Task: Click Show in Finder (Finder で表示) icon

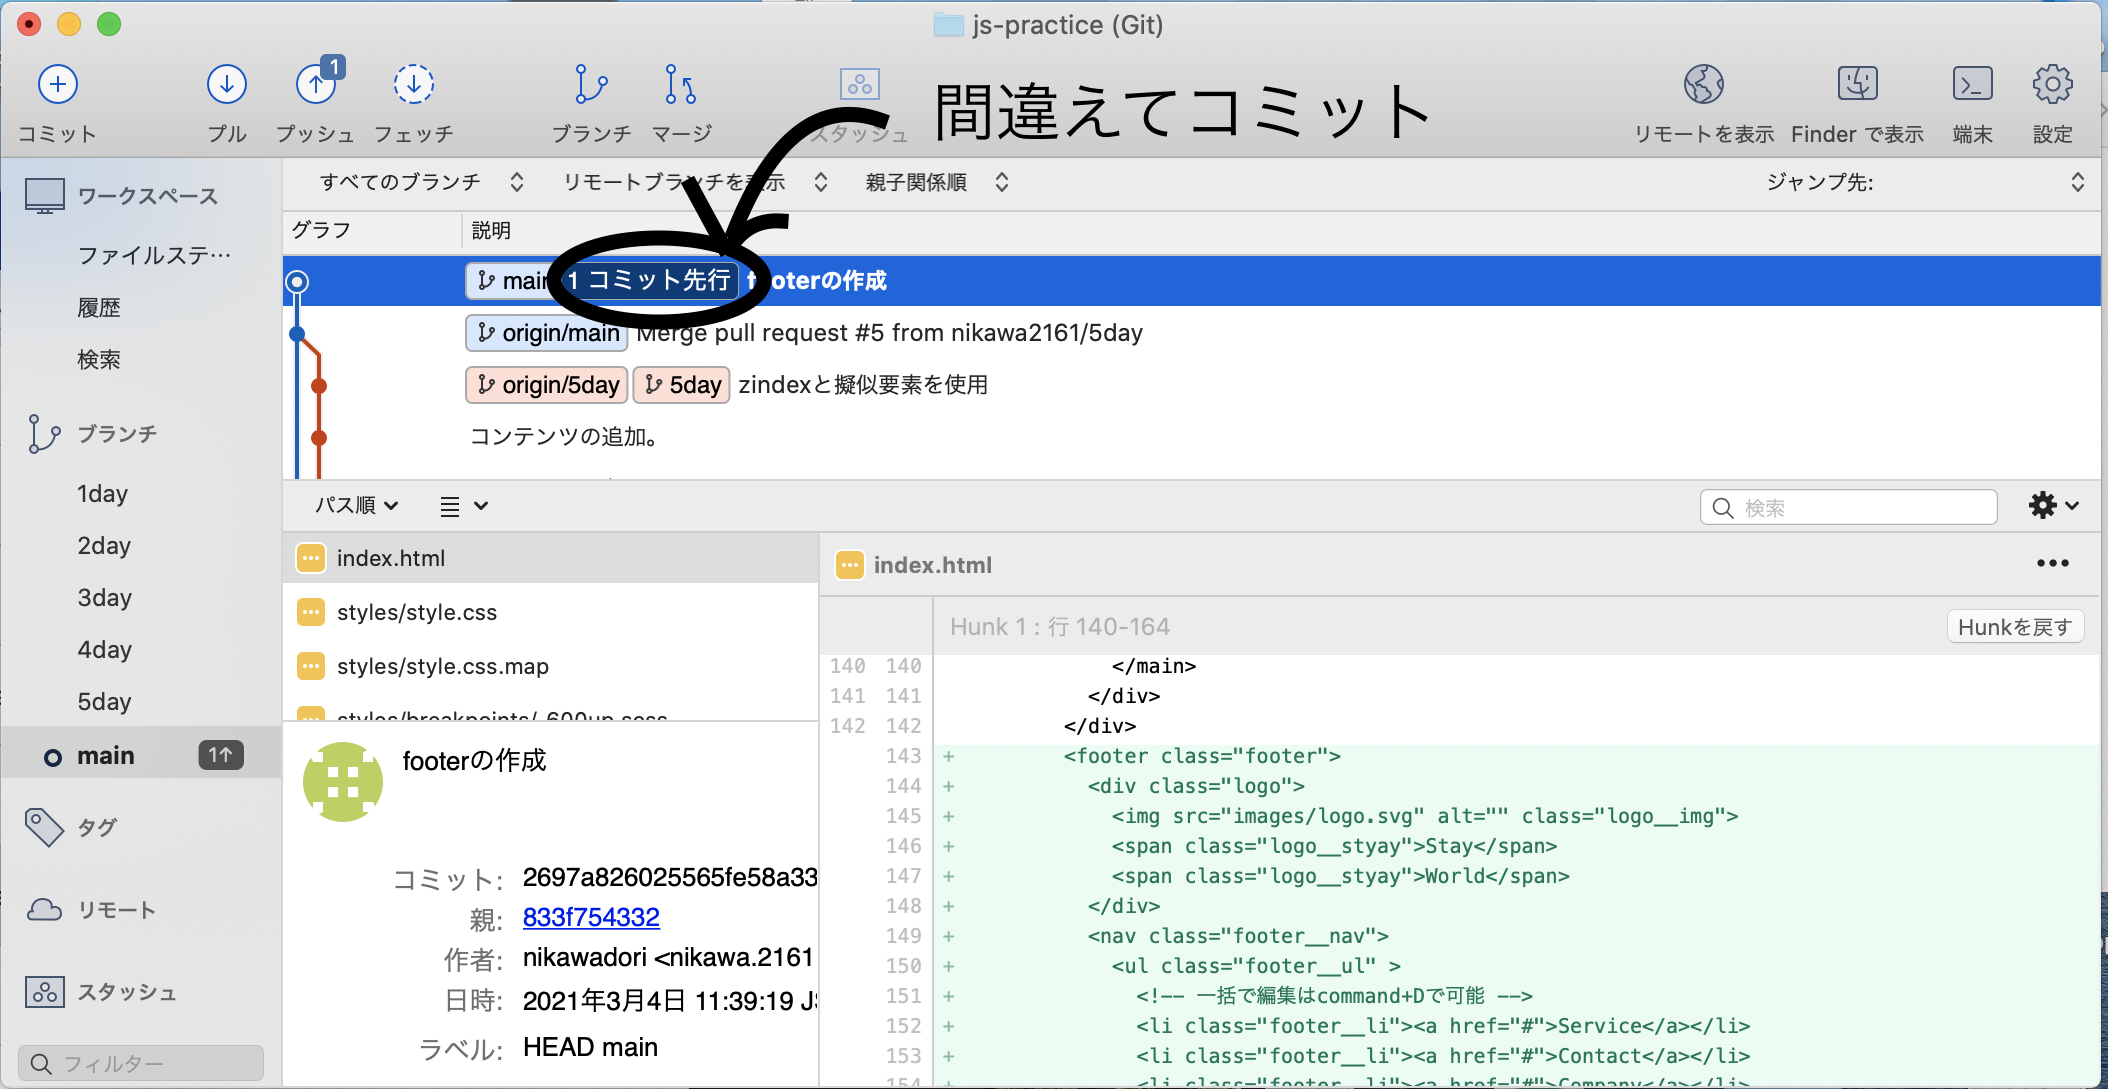Action: click(1857, 85)
